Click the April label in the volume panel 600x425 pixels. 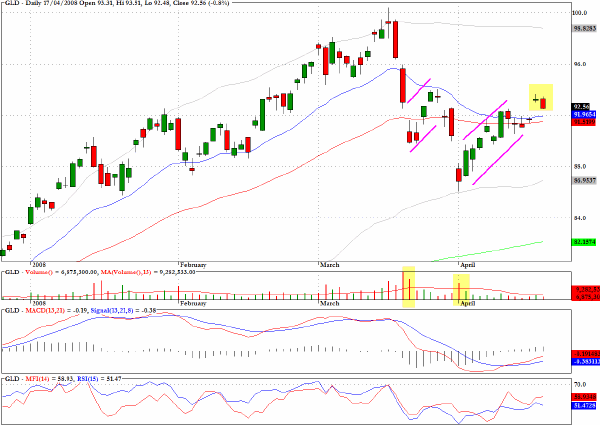coord(468,303)
